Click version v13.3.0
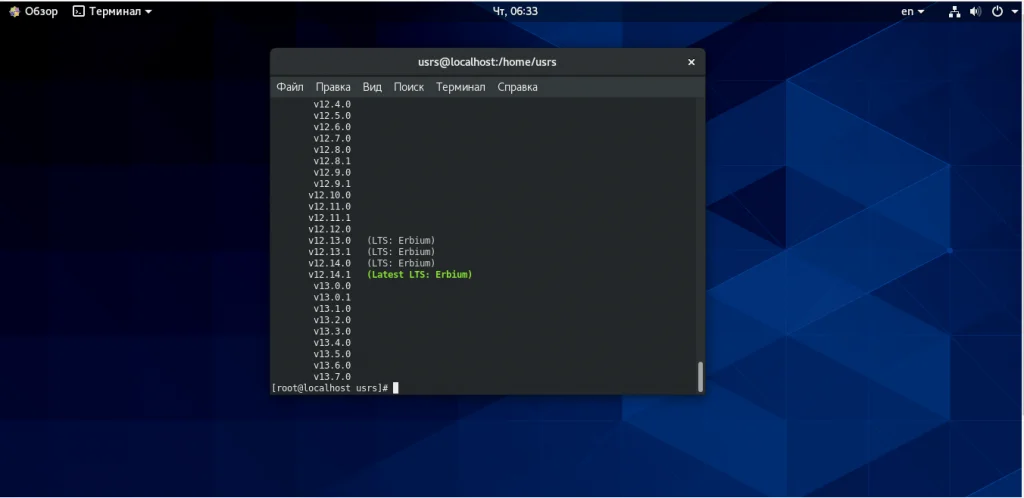This screenshot has width=1024, height=498. (x=332, y=332)
